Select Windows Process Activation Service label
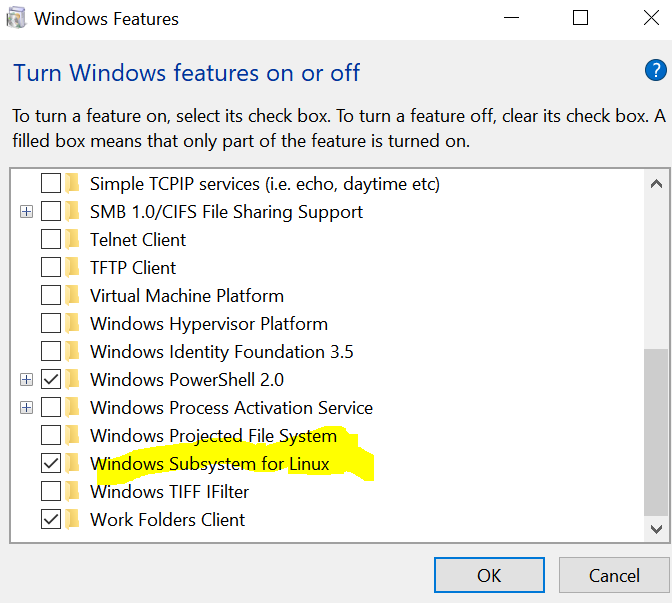672x603 pixels. tap(231, 408)
